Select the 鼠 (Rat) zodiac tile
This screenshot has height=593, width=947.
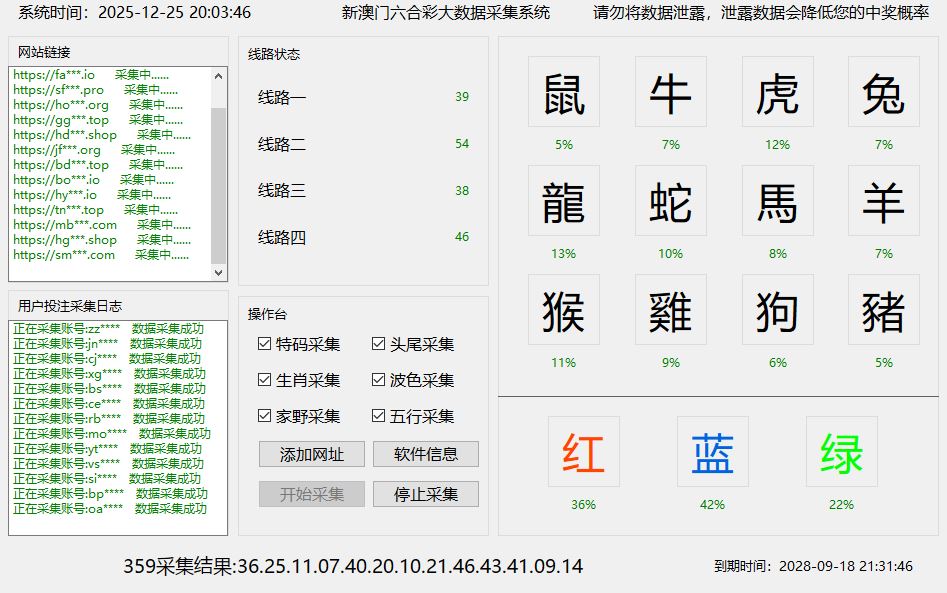tap(564, 92)
